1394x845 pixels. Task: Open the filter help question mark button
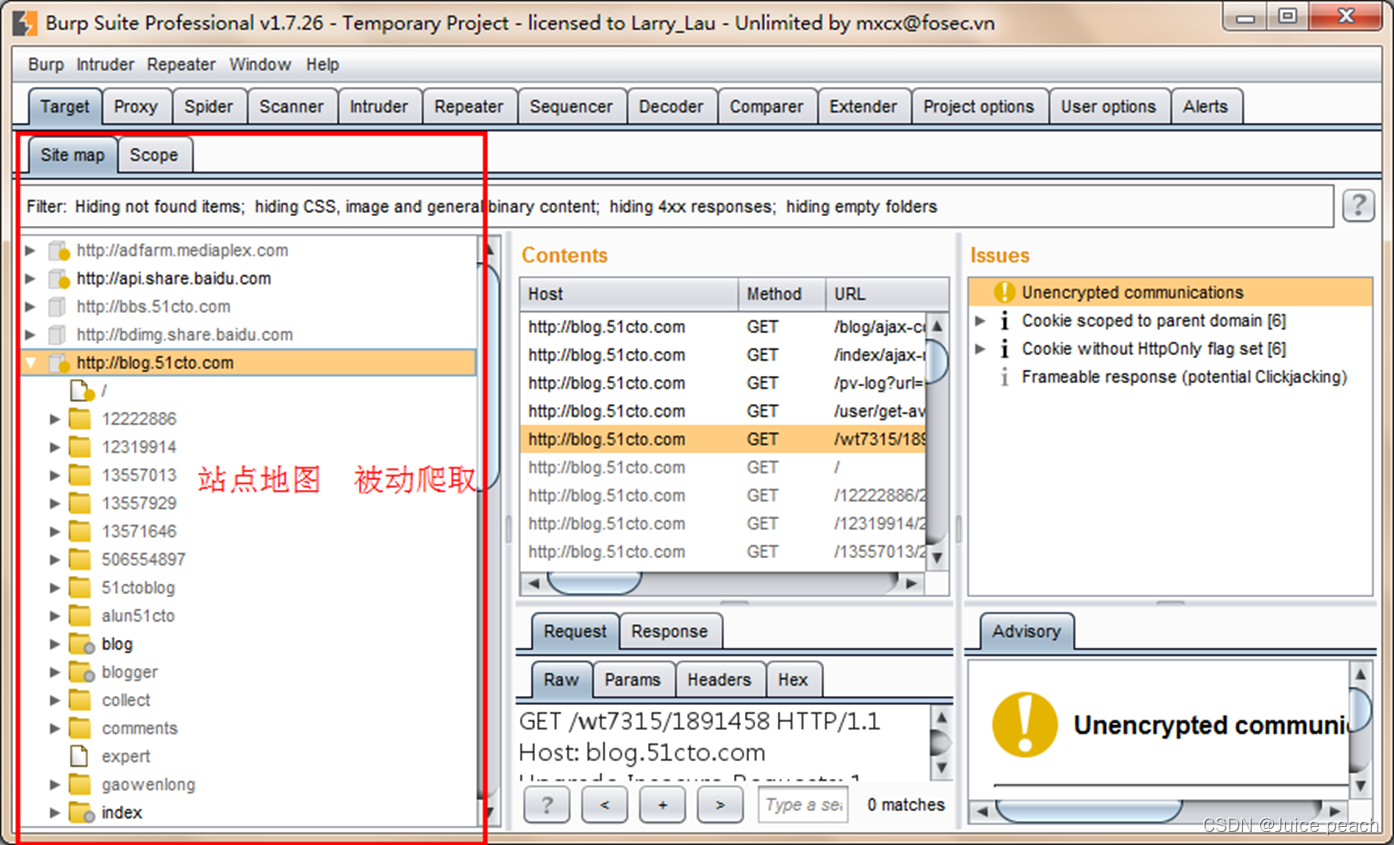[x=1357, y=206]
